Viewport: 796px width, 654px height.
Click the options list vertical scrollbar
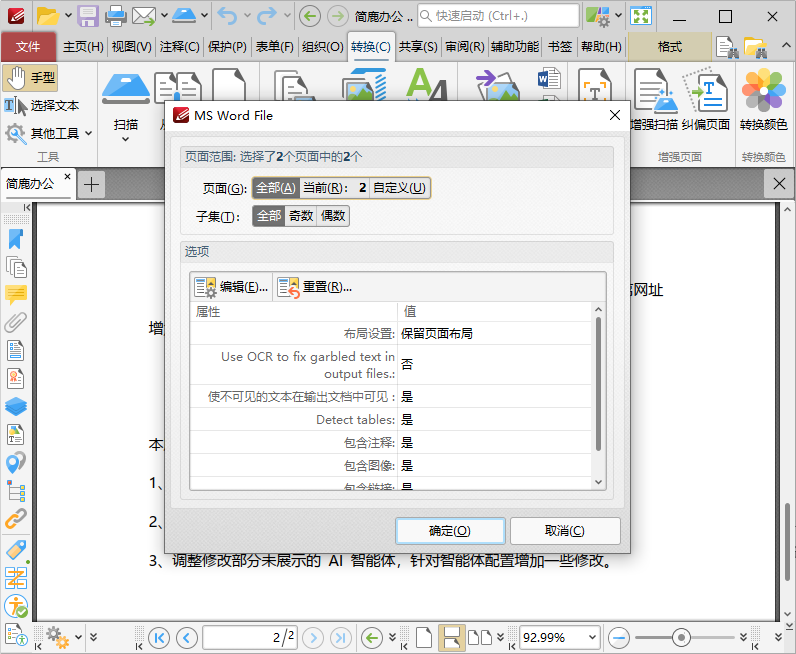coord(598,384)
